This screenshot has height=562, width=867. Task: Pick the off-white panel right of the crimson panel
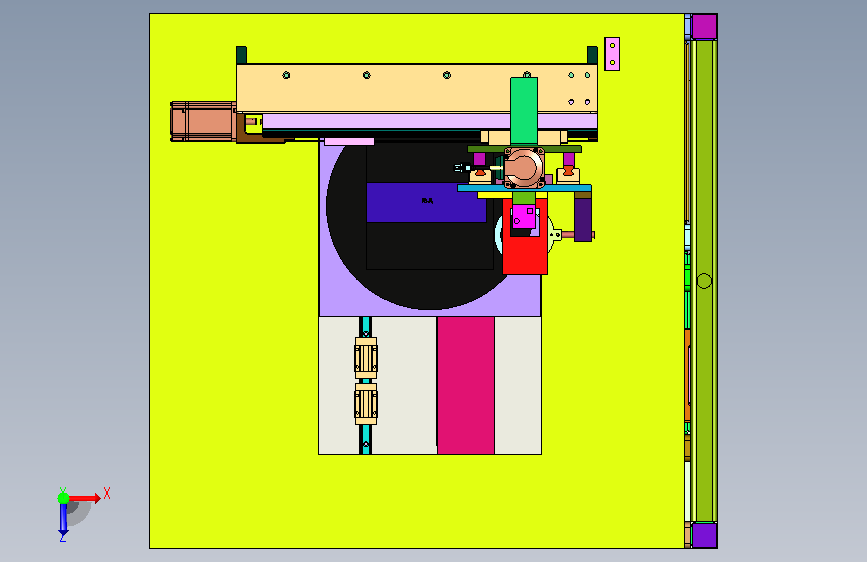point(518,386)
